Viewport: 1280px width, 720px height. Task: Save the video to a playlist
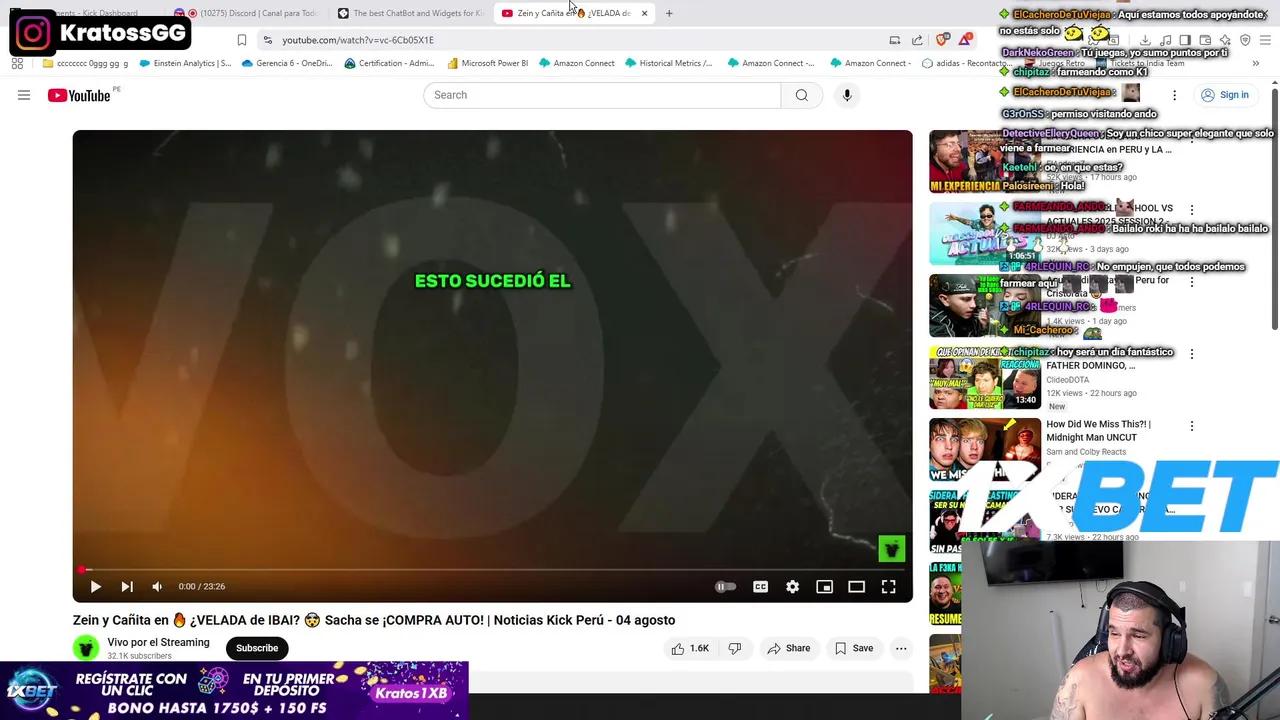pyautogui.click(x=854, y=648)
